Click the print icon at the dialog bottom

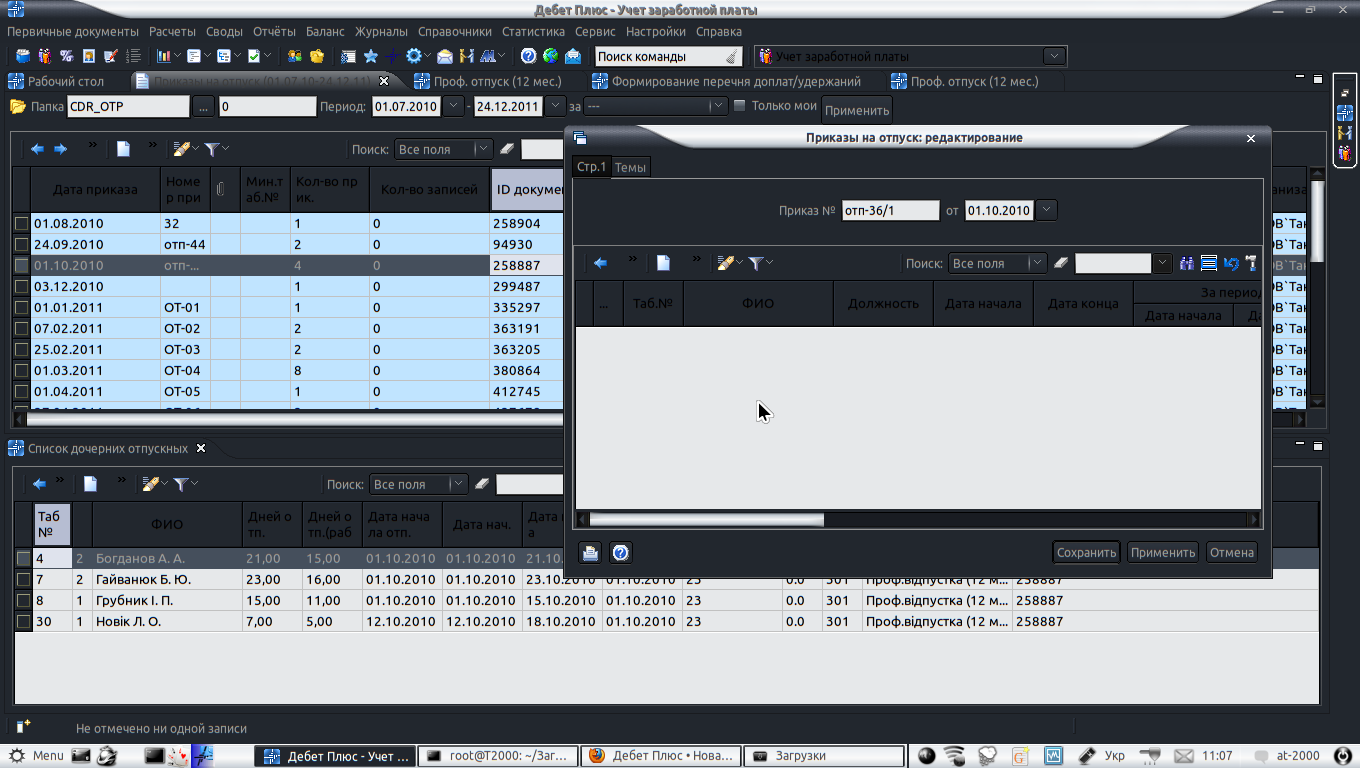[590, 552]
